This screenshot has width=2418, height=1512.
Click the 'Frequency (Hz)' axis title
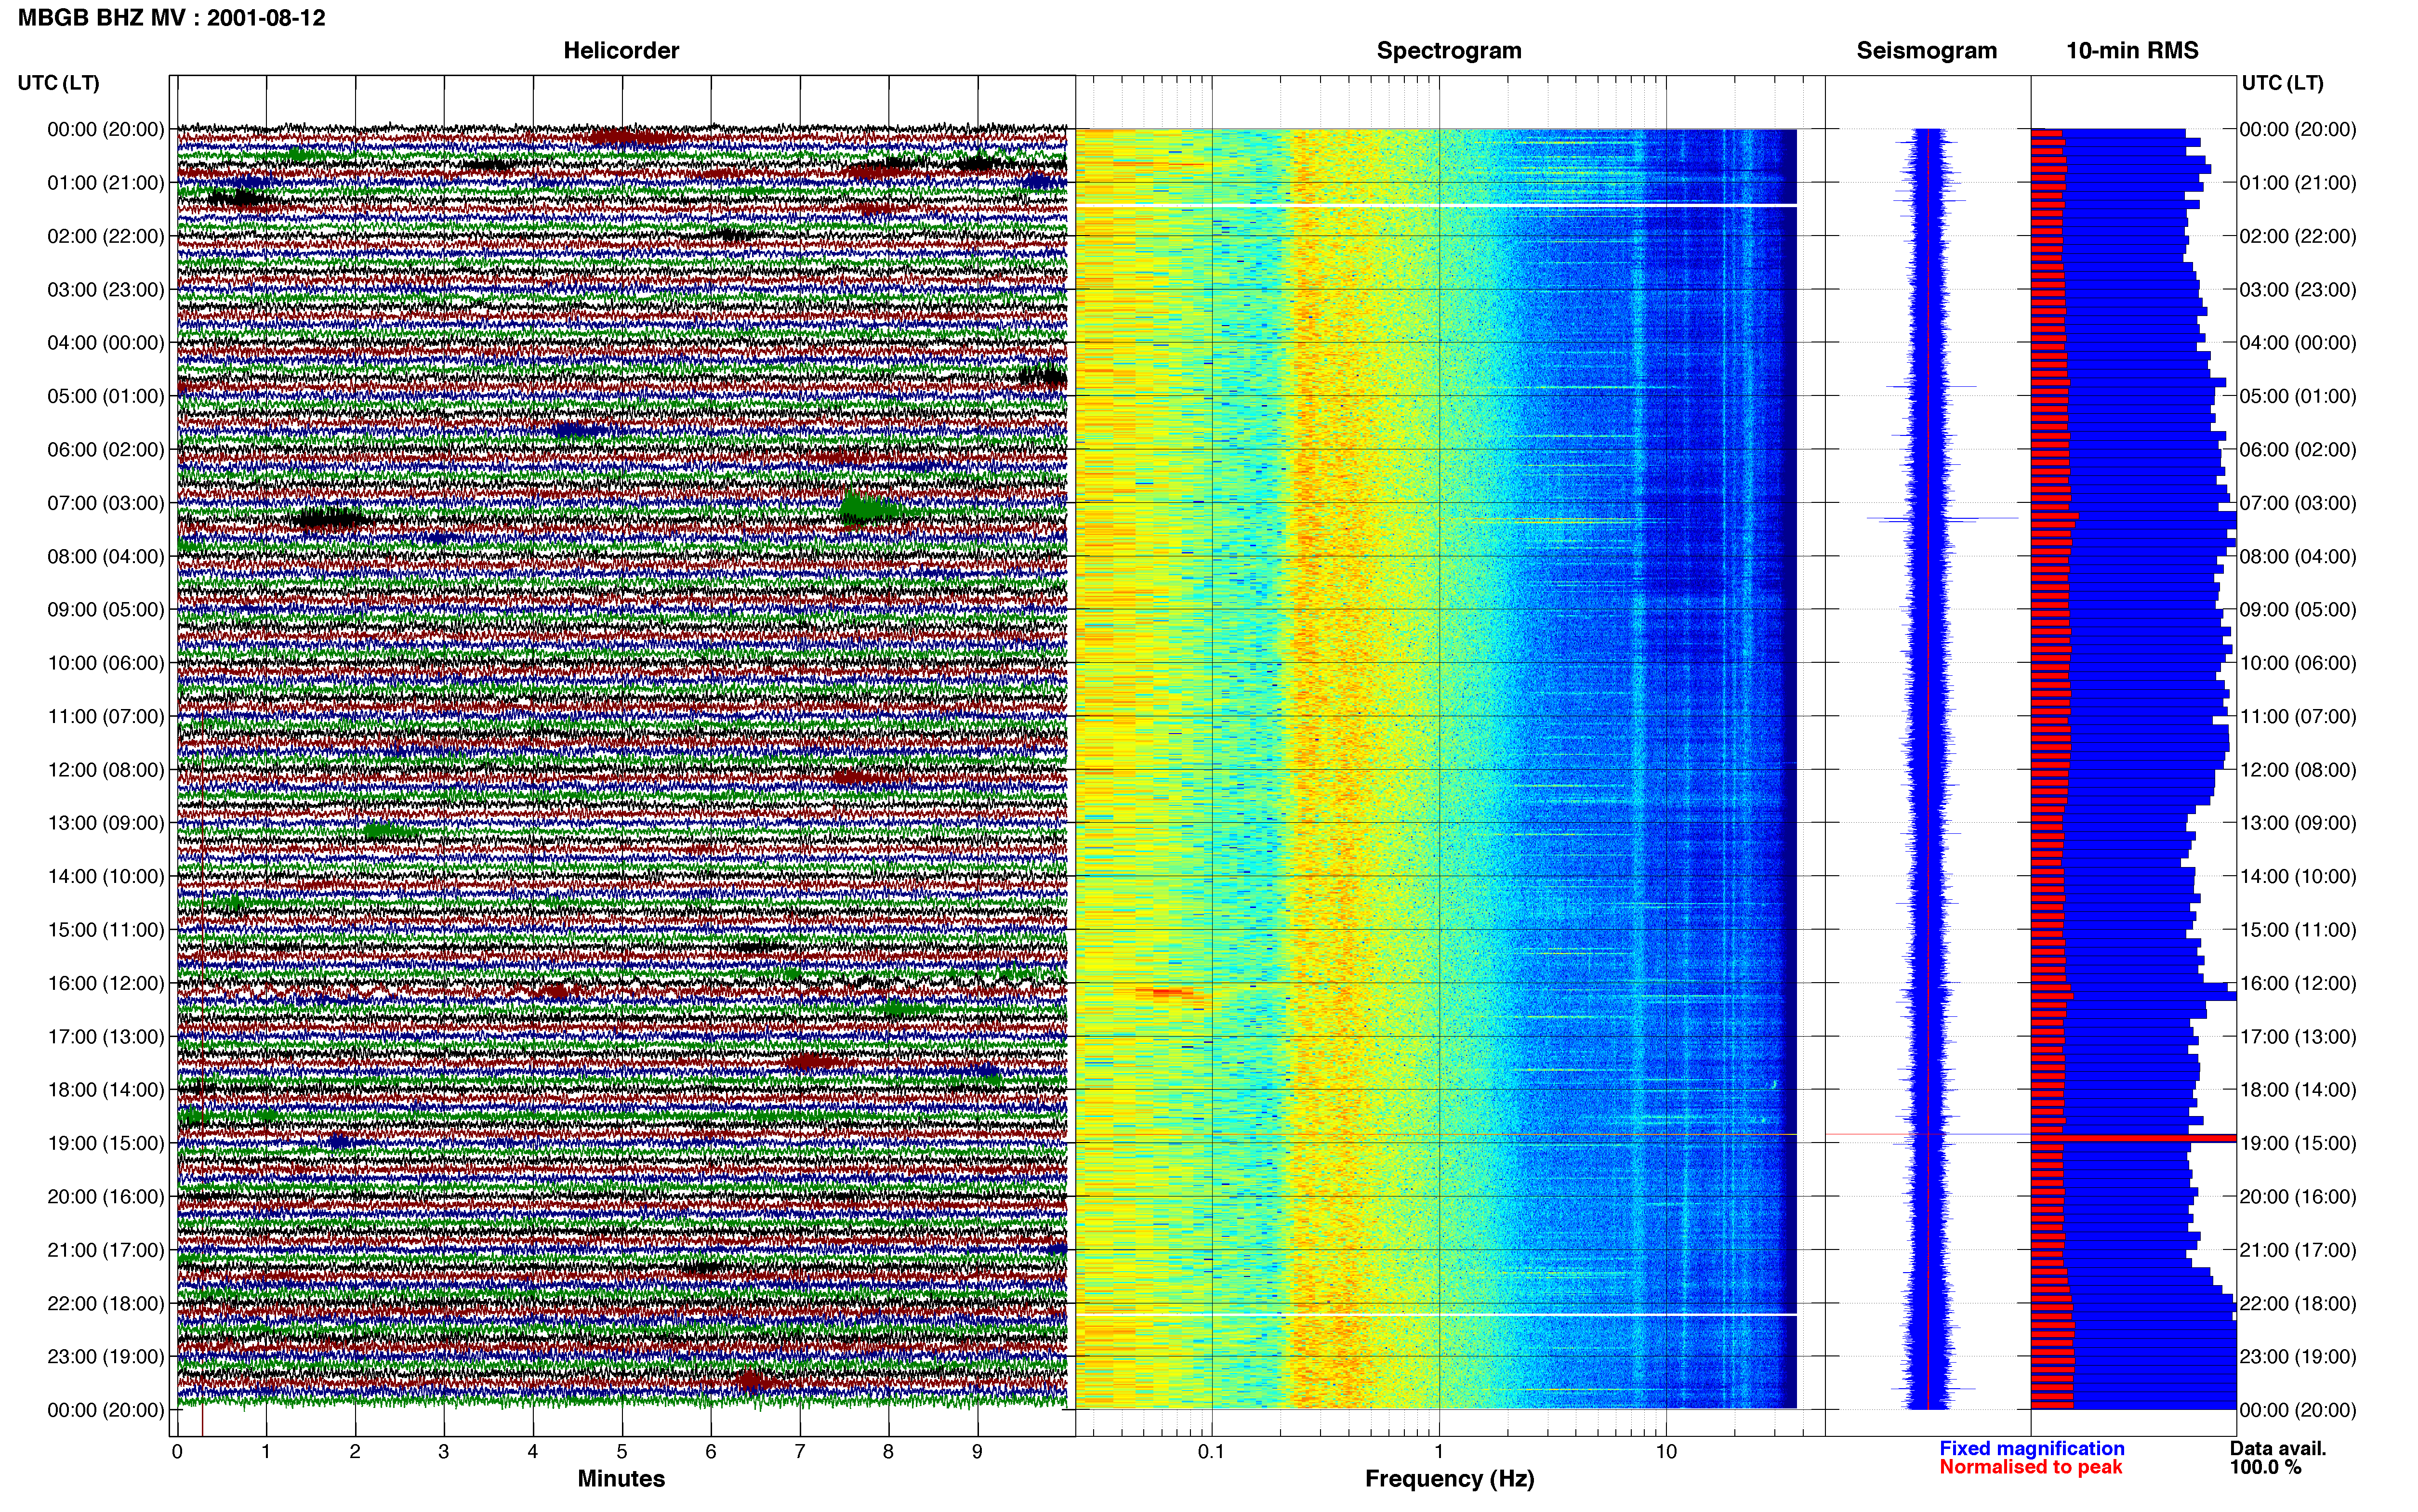click(x=1449, y=1479)
